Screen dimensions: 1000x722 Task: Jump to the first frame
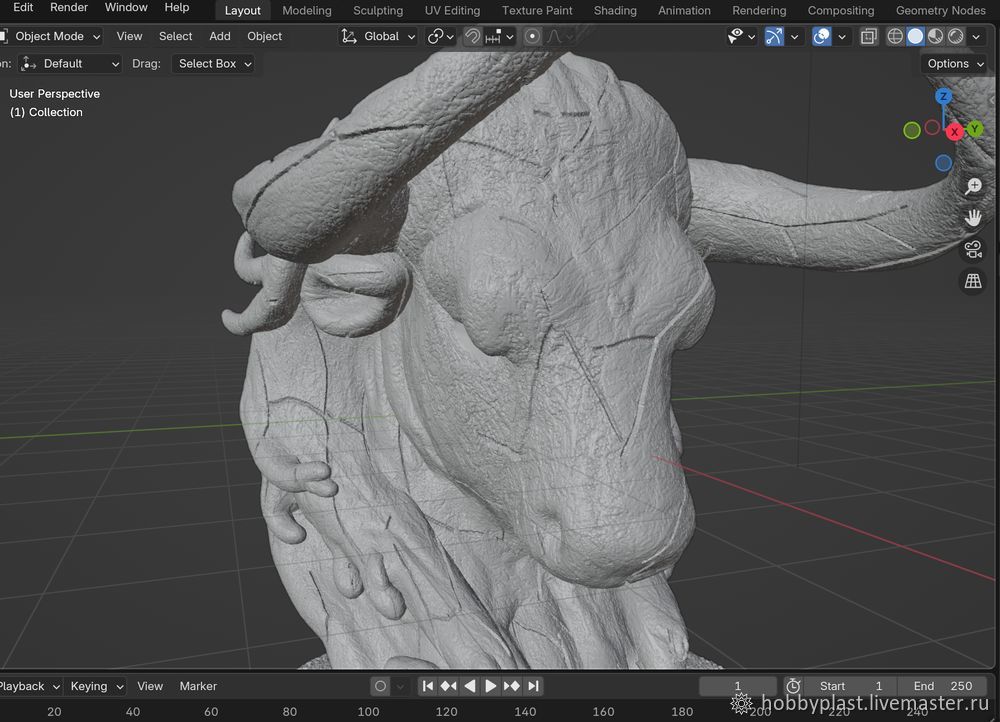point(428,686)
